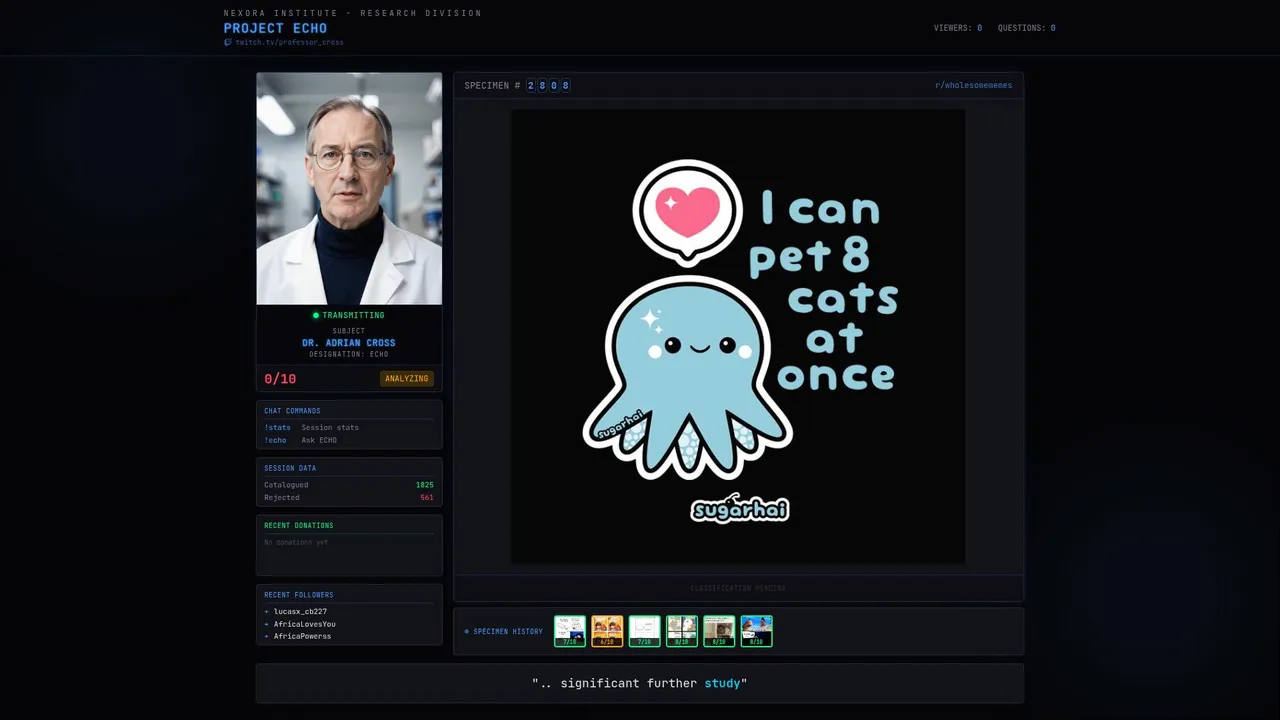Click the CLASSIFICATION PENDING bar
Screen dimensions: 1280x720
pyautogui.click(x=738, y=588)
